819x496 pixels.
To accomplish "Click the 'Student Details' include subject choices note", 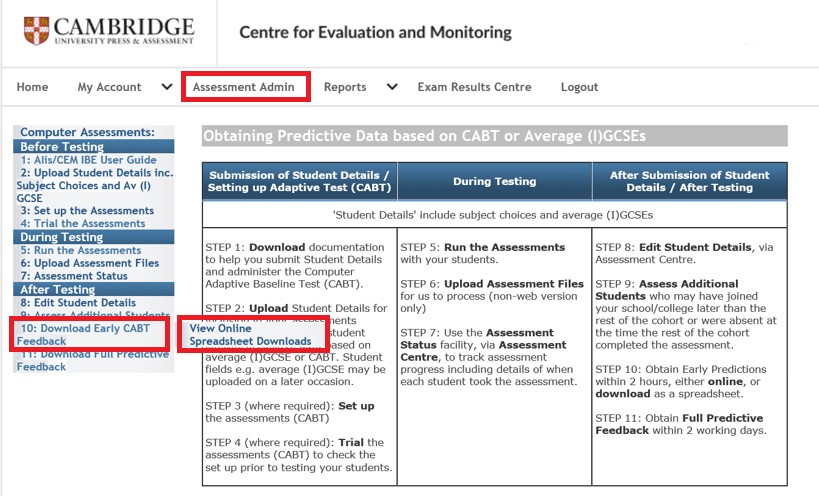I will click(493, 215).
